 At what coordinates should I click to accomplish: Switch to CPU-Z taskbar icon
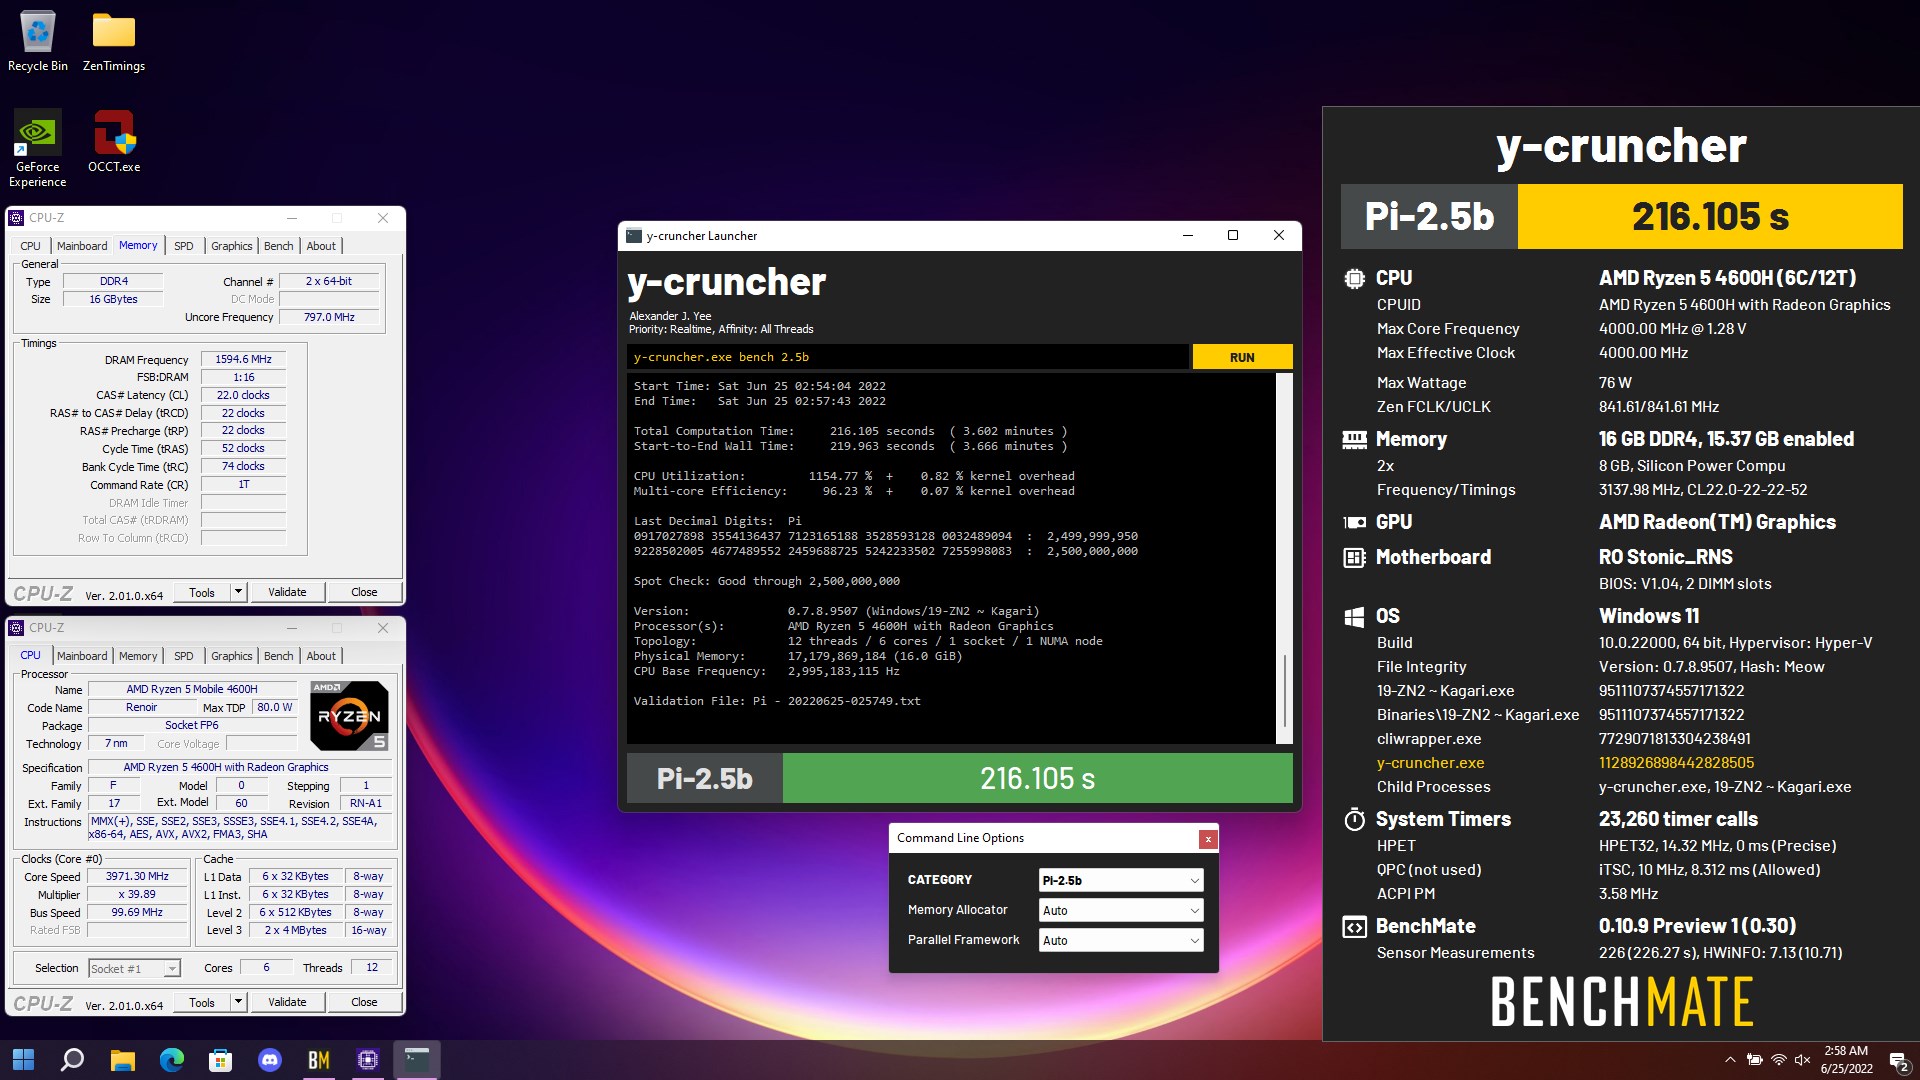click(367, 1060)
